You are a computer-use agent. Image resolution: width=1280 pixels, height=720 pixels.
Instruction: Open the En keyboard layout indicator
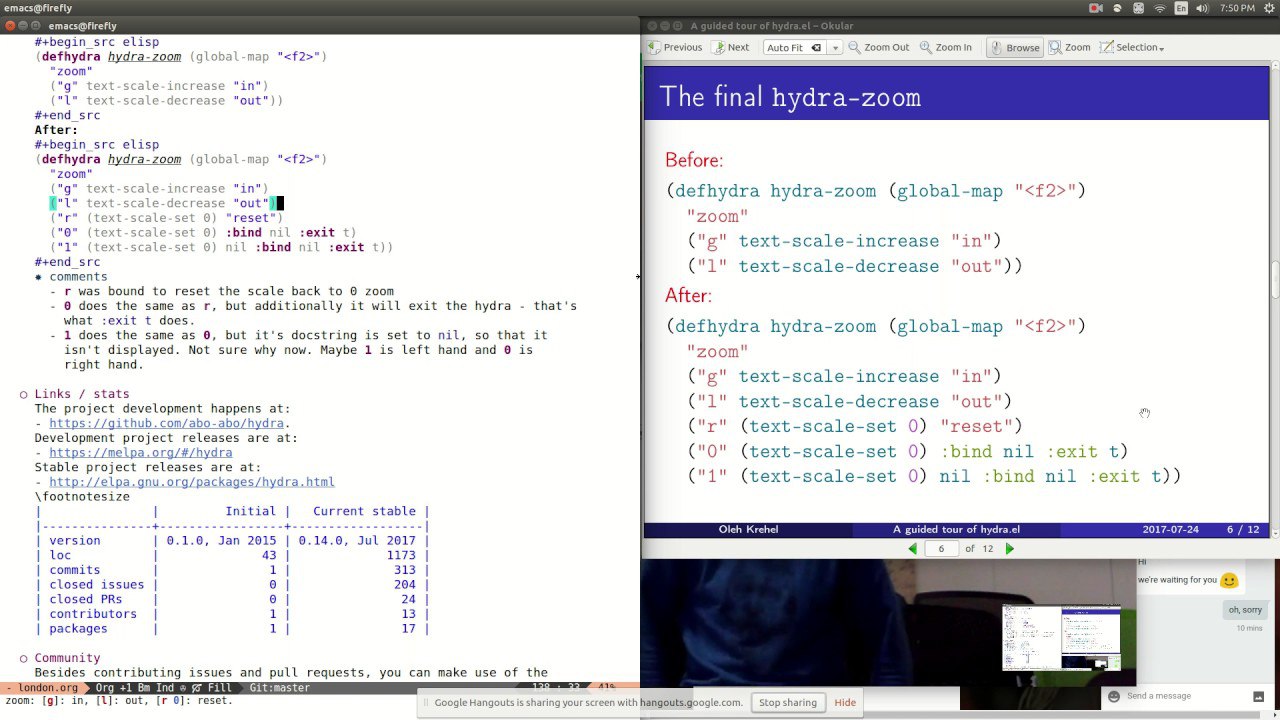click(1181, 8)
